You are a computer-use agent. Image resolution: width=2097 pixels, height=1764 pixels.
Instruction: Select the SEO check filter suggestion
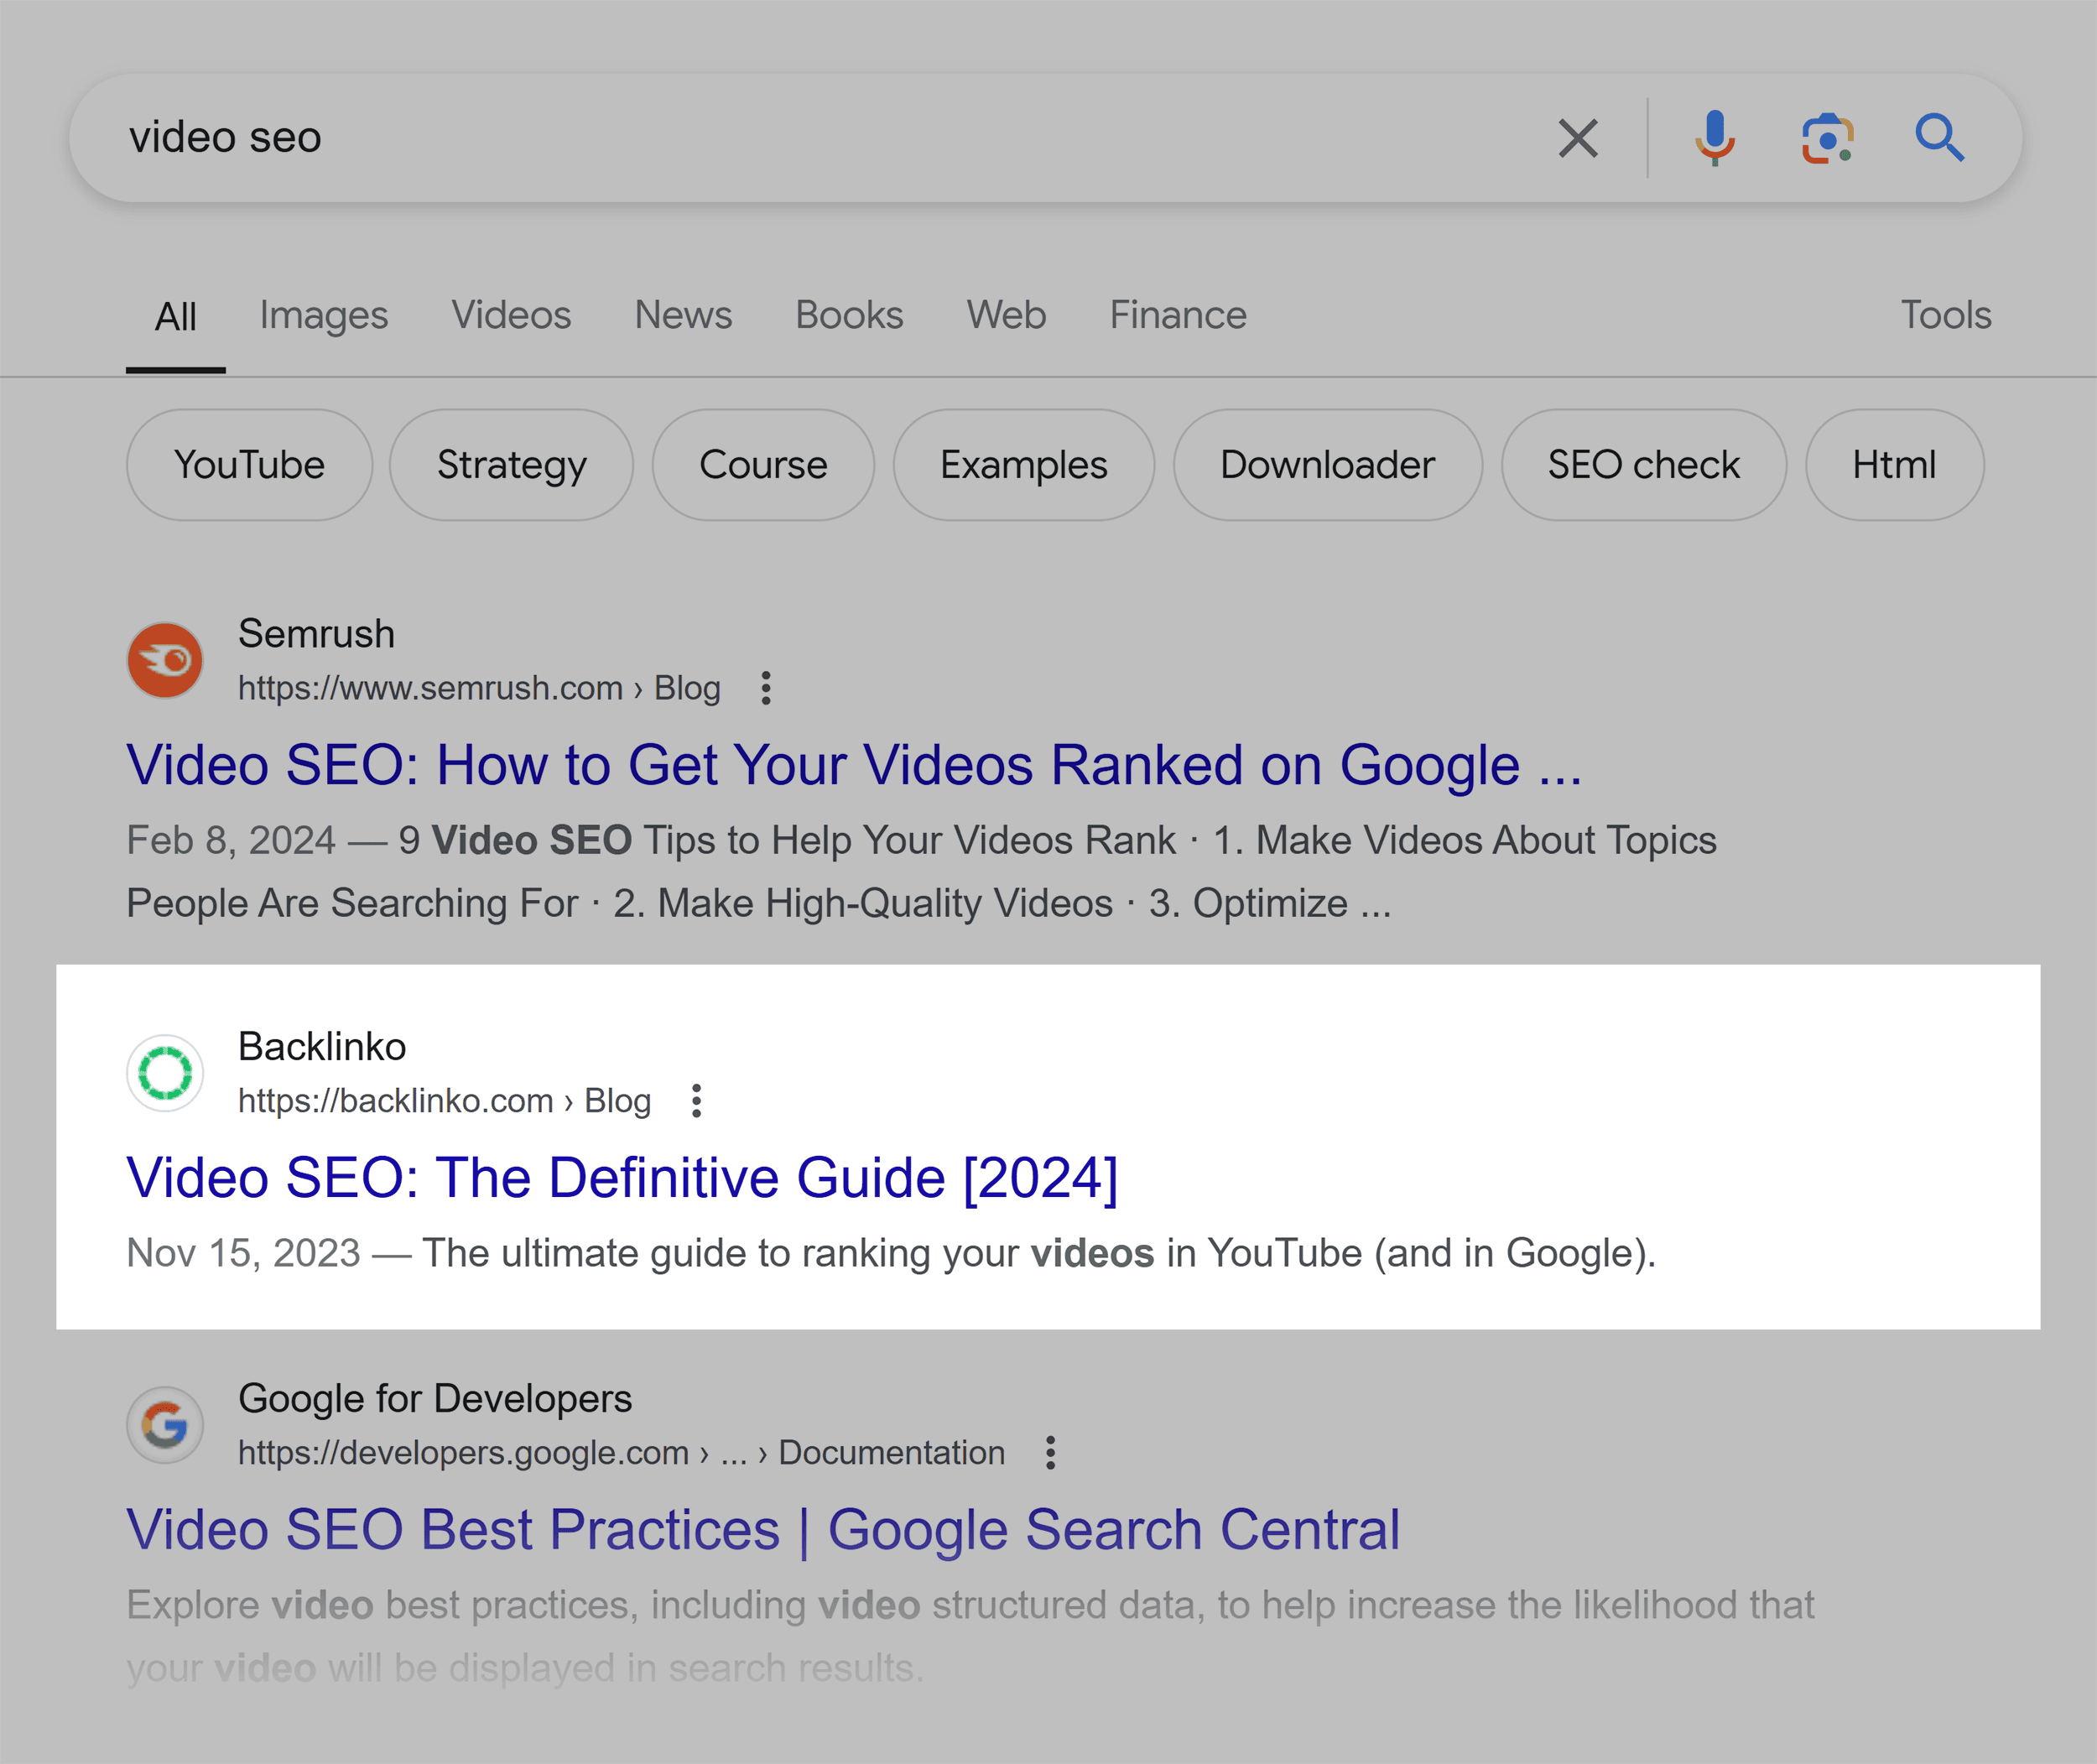click(x=1642, y=464)
